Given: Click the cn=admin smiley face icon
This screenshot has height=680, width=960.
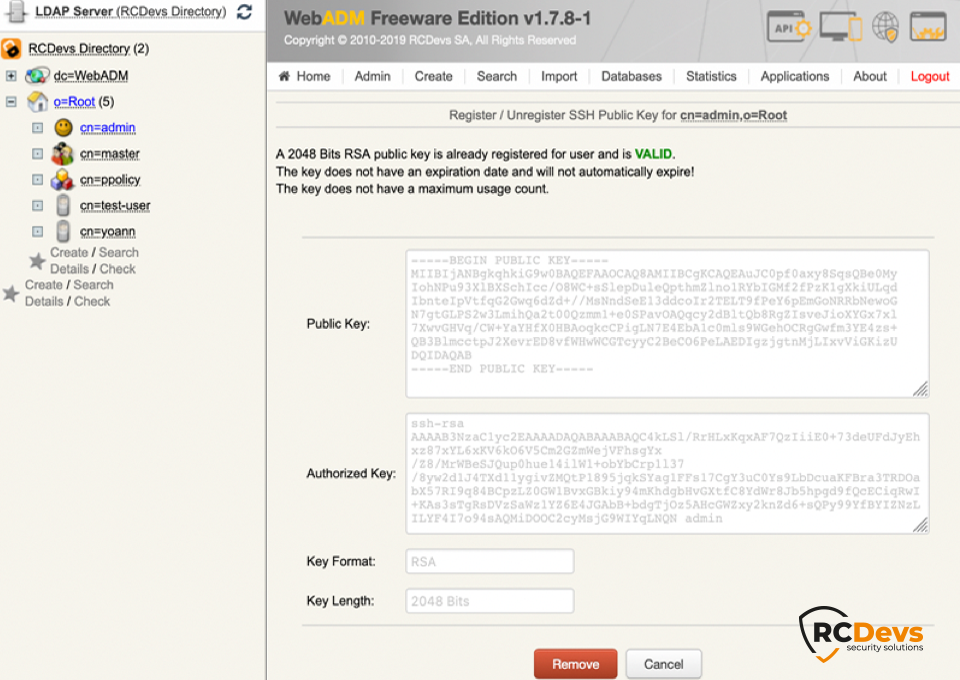Looking at the screenshot, I should [x=63, y=127].
